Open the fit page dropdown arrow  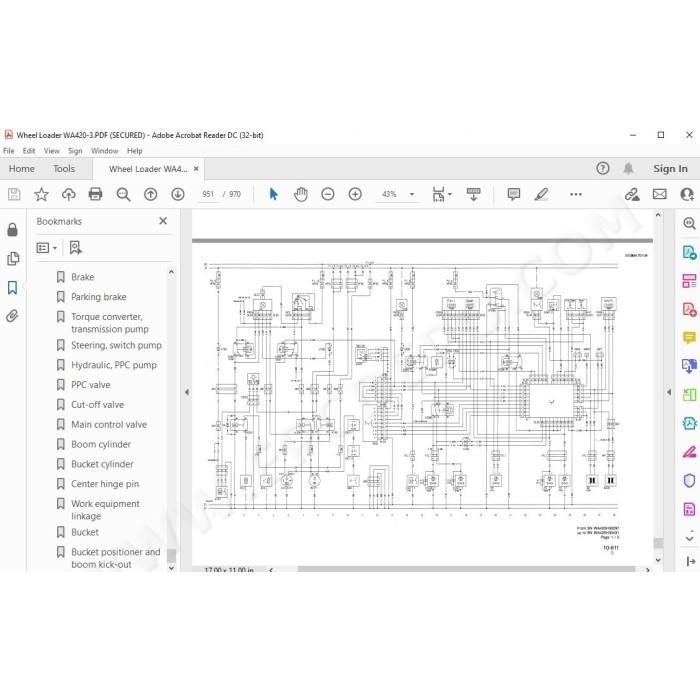click(x=450, y=194)
